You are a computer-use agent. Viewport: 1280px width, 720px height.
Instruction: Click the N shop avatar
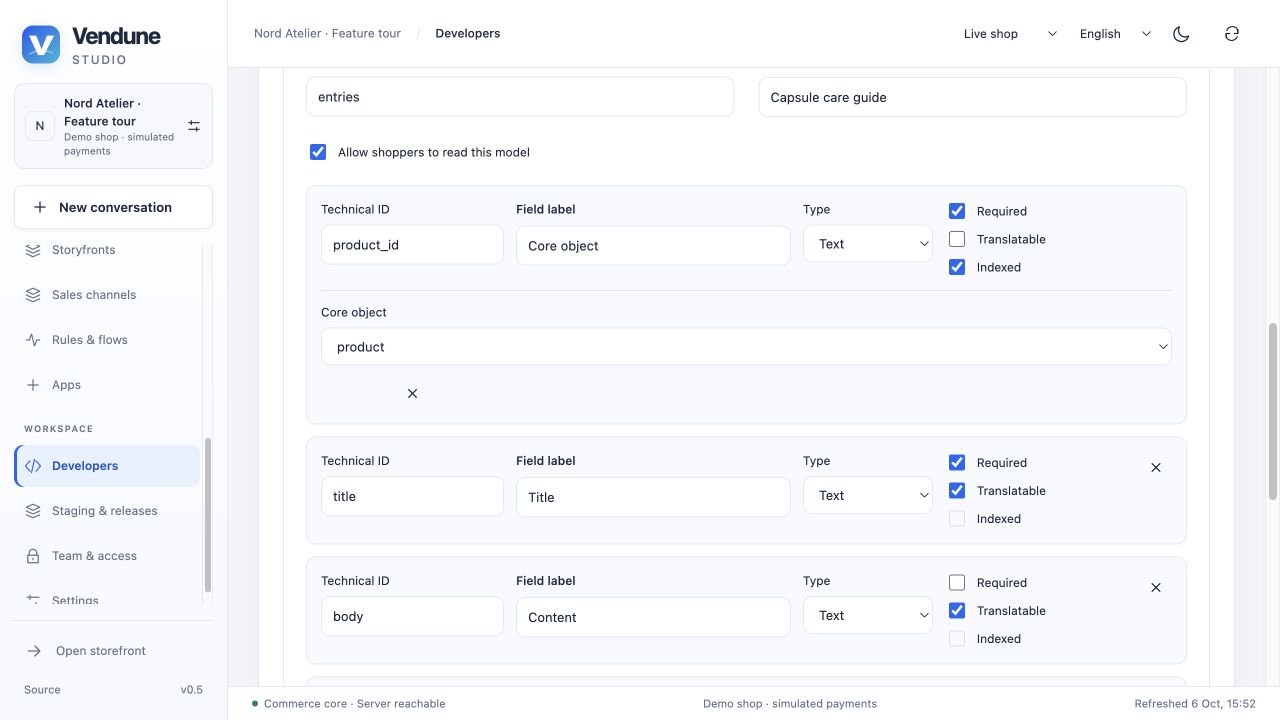(x=40, y=126)
